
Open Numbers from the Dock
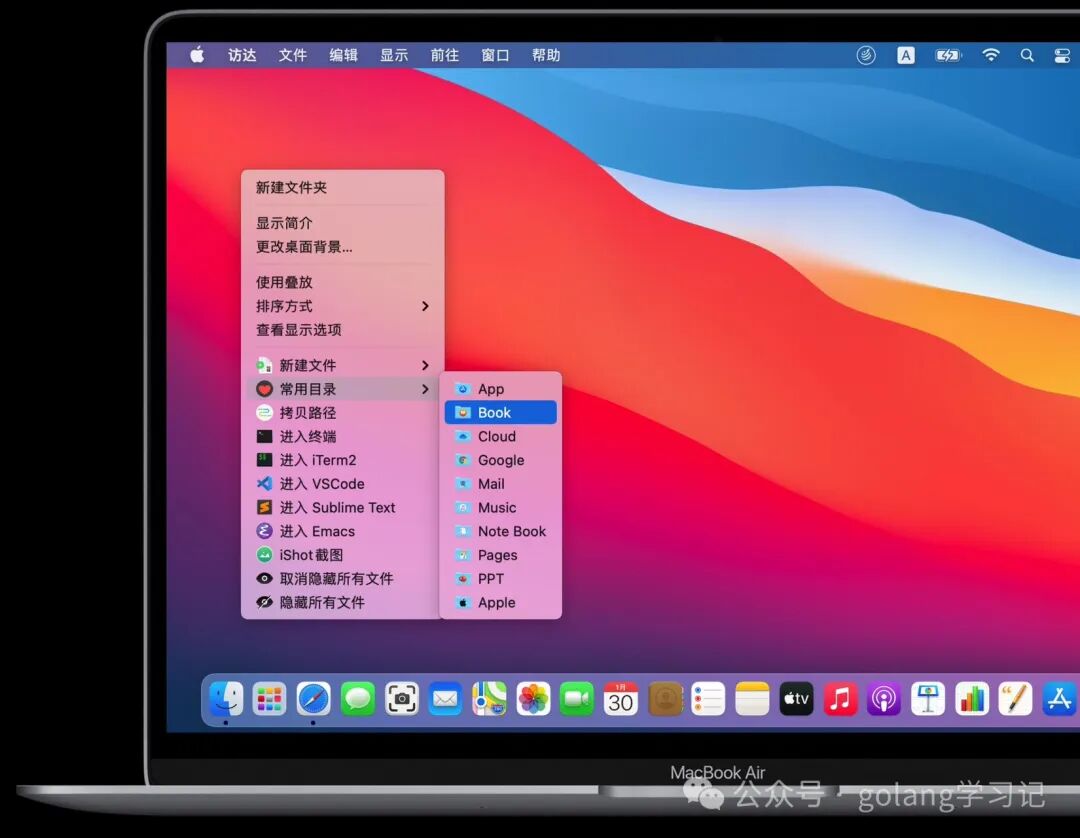pyautogui.click(x=972, y=700)
